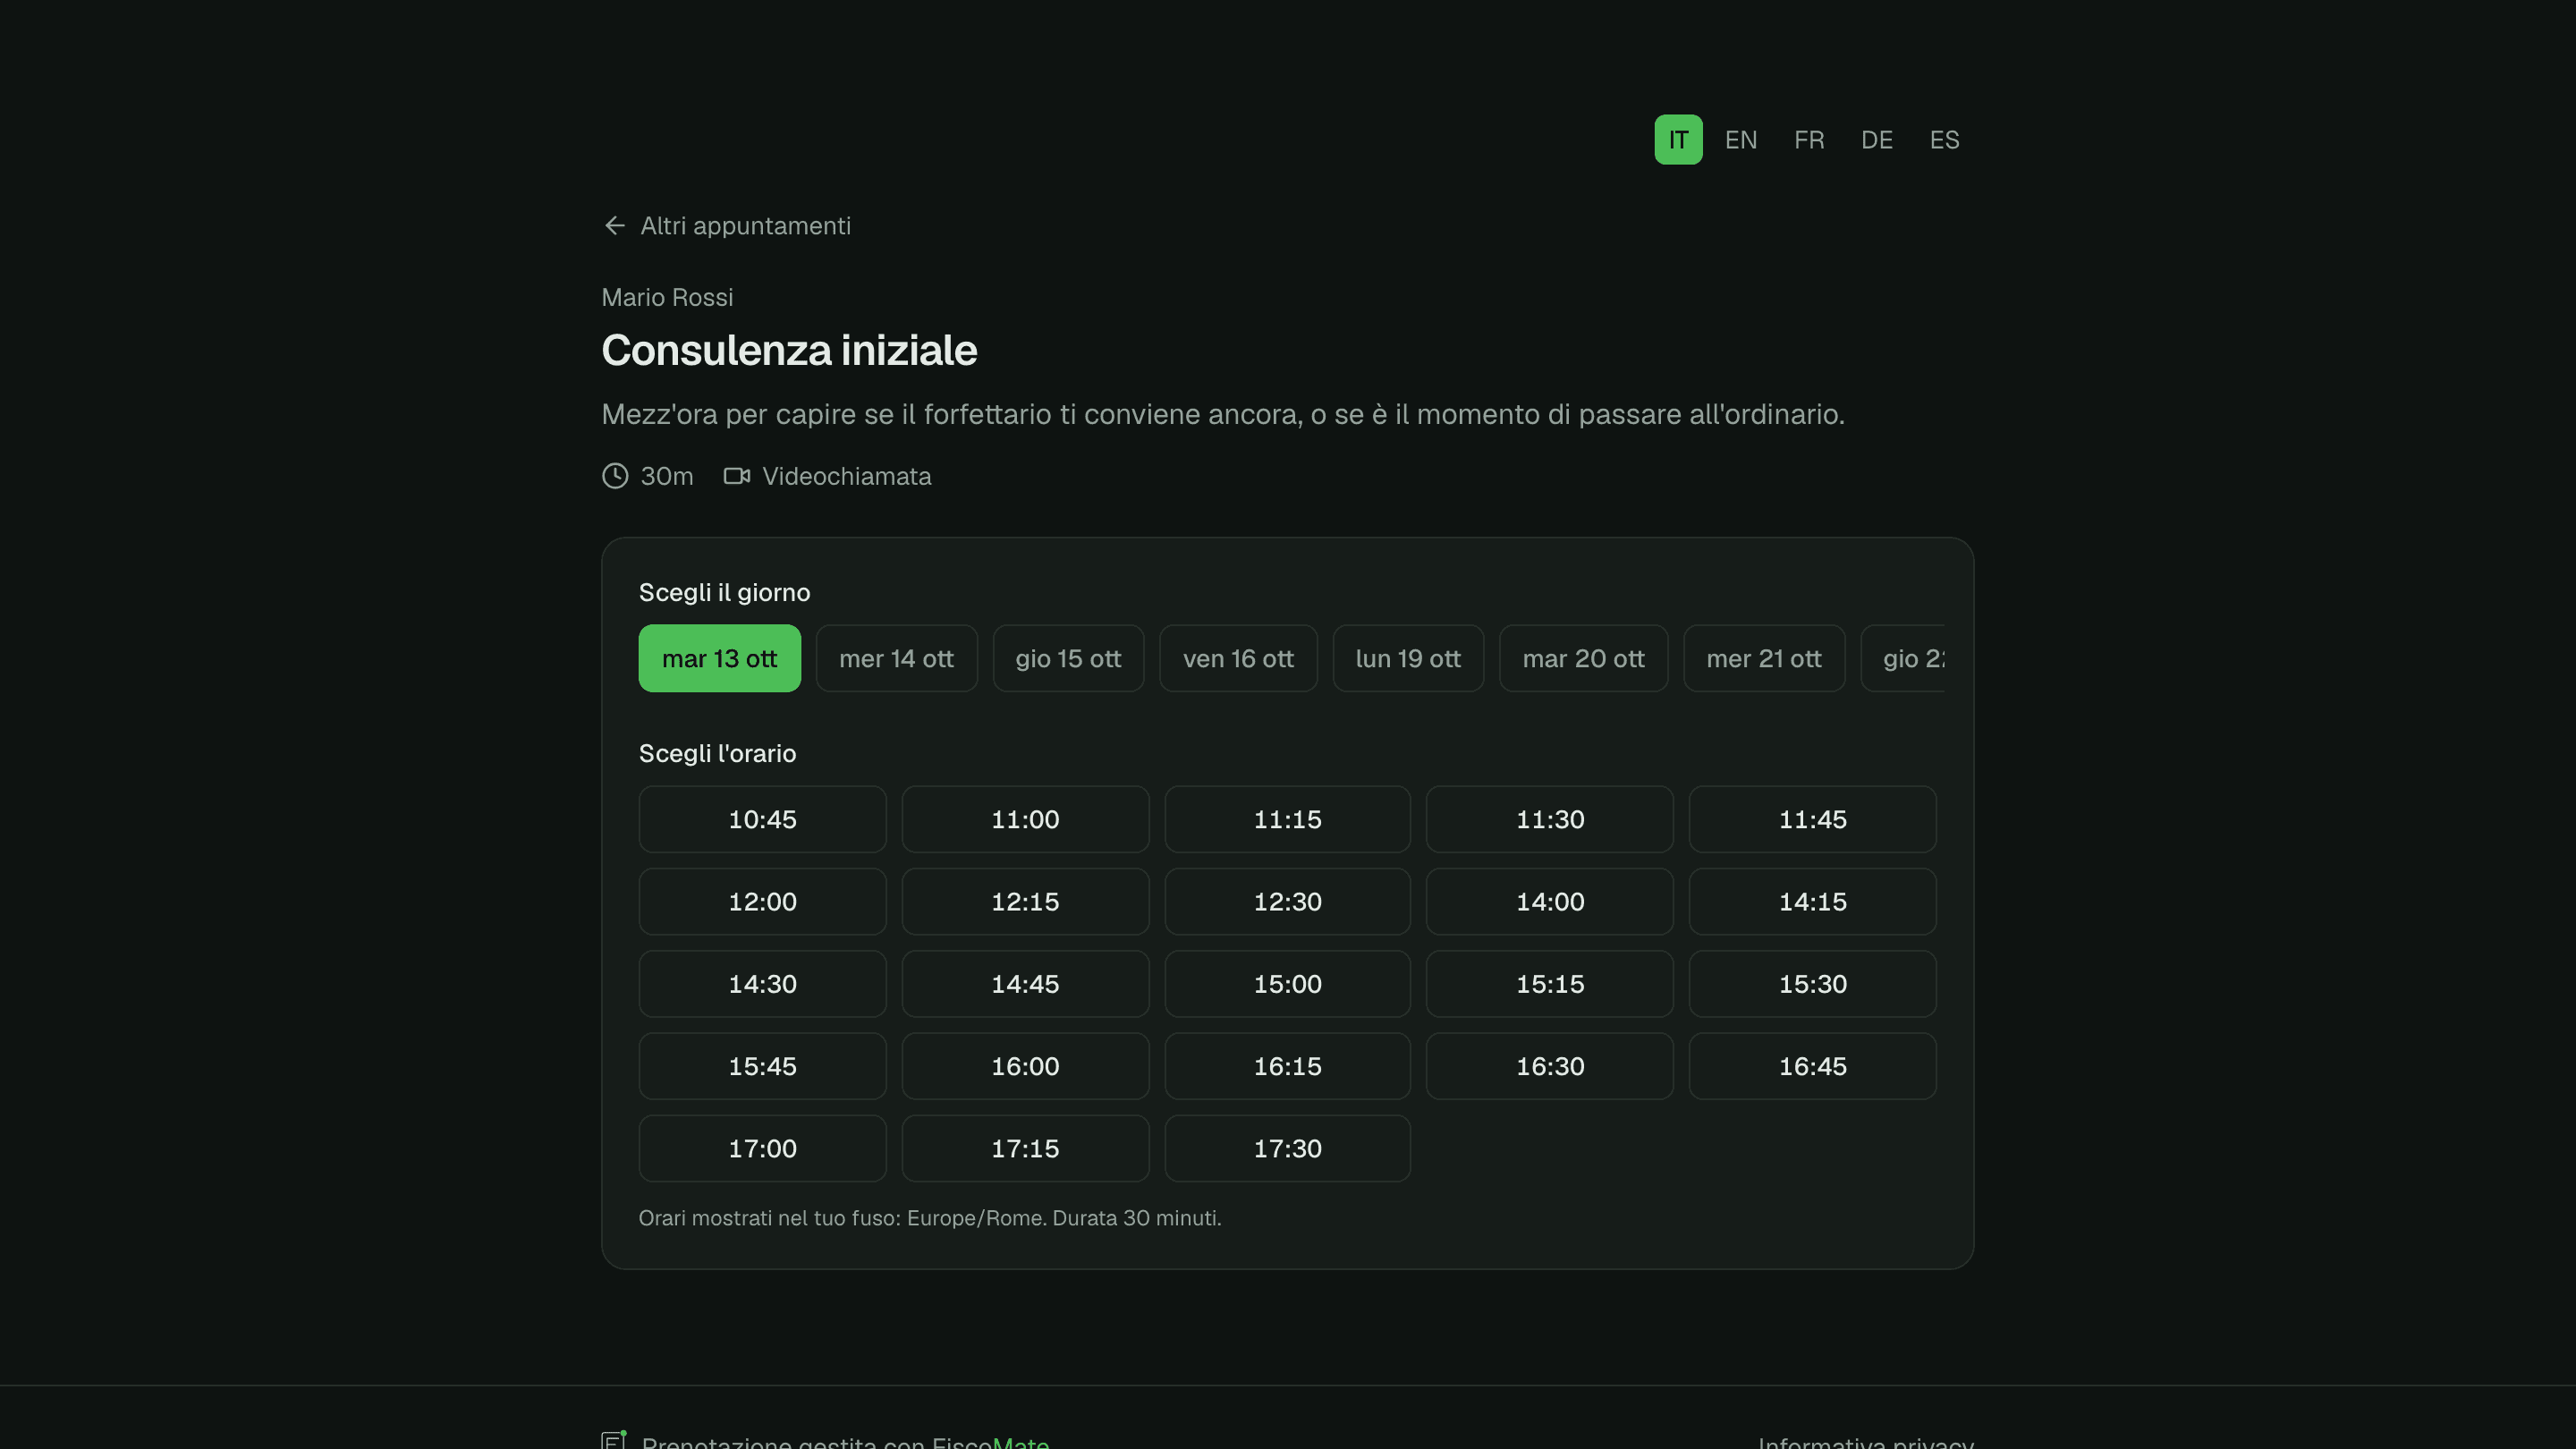Select the 12:30 time slot
The height and width of the screenshot is (1449, 2576).
(x=1288, y=901)
